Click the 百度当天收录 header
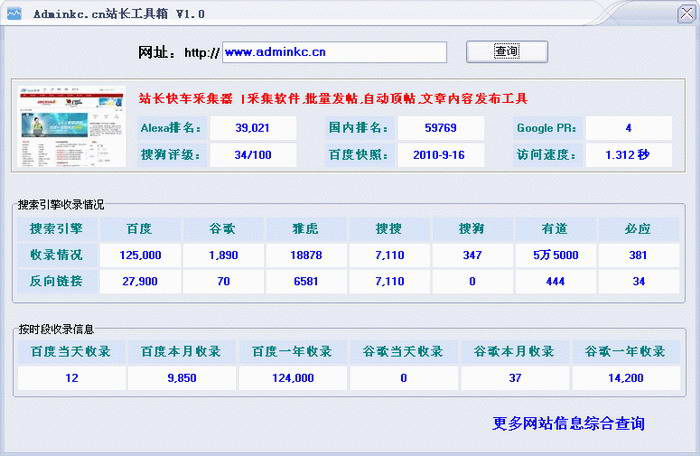The width and height of the screenshot is (700, 456). (71, 352)
